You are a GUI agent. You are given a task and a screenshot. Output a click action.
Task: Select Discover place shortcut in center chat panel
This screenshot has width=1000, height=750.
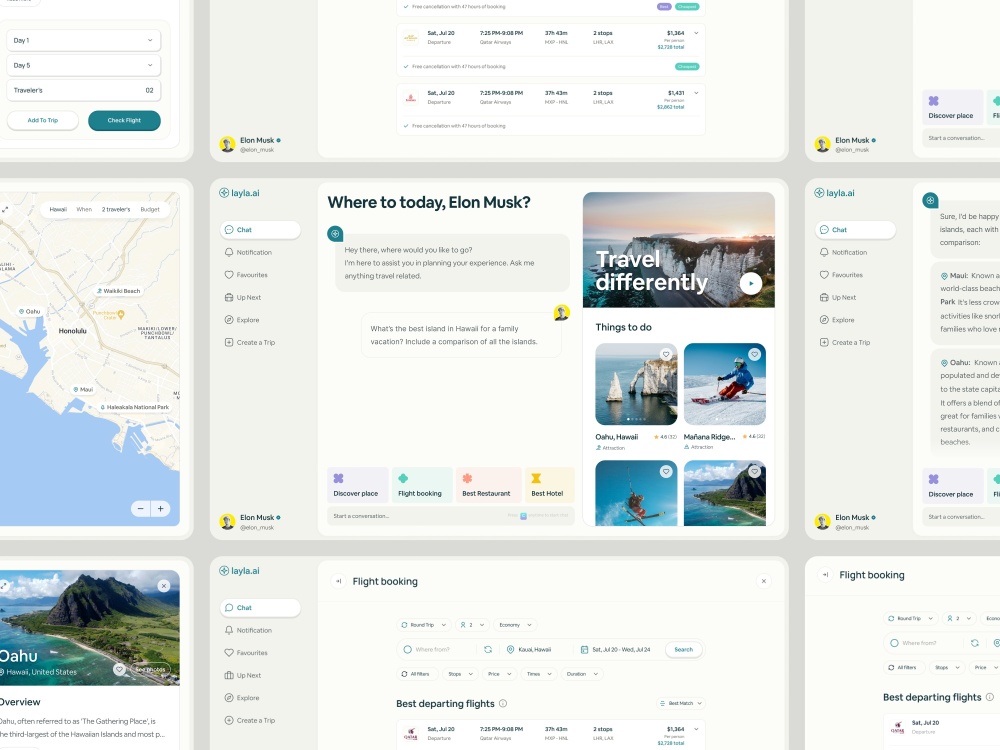click(357, 485)
